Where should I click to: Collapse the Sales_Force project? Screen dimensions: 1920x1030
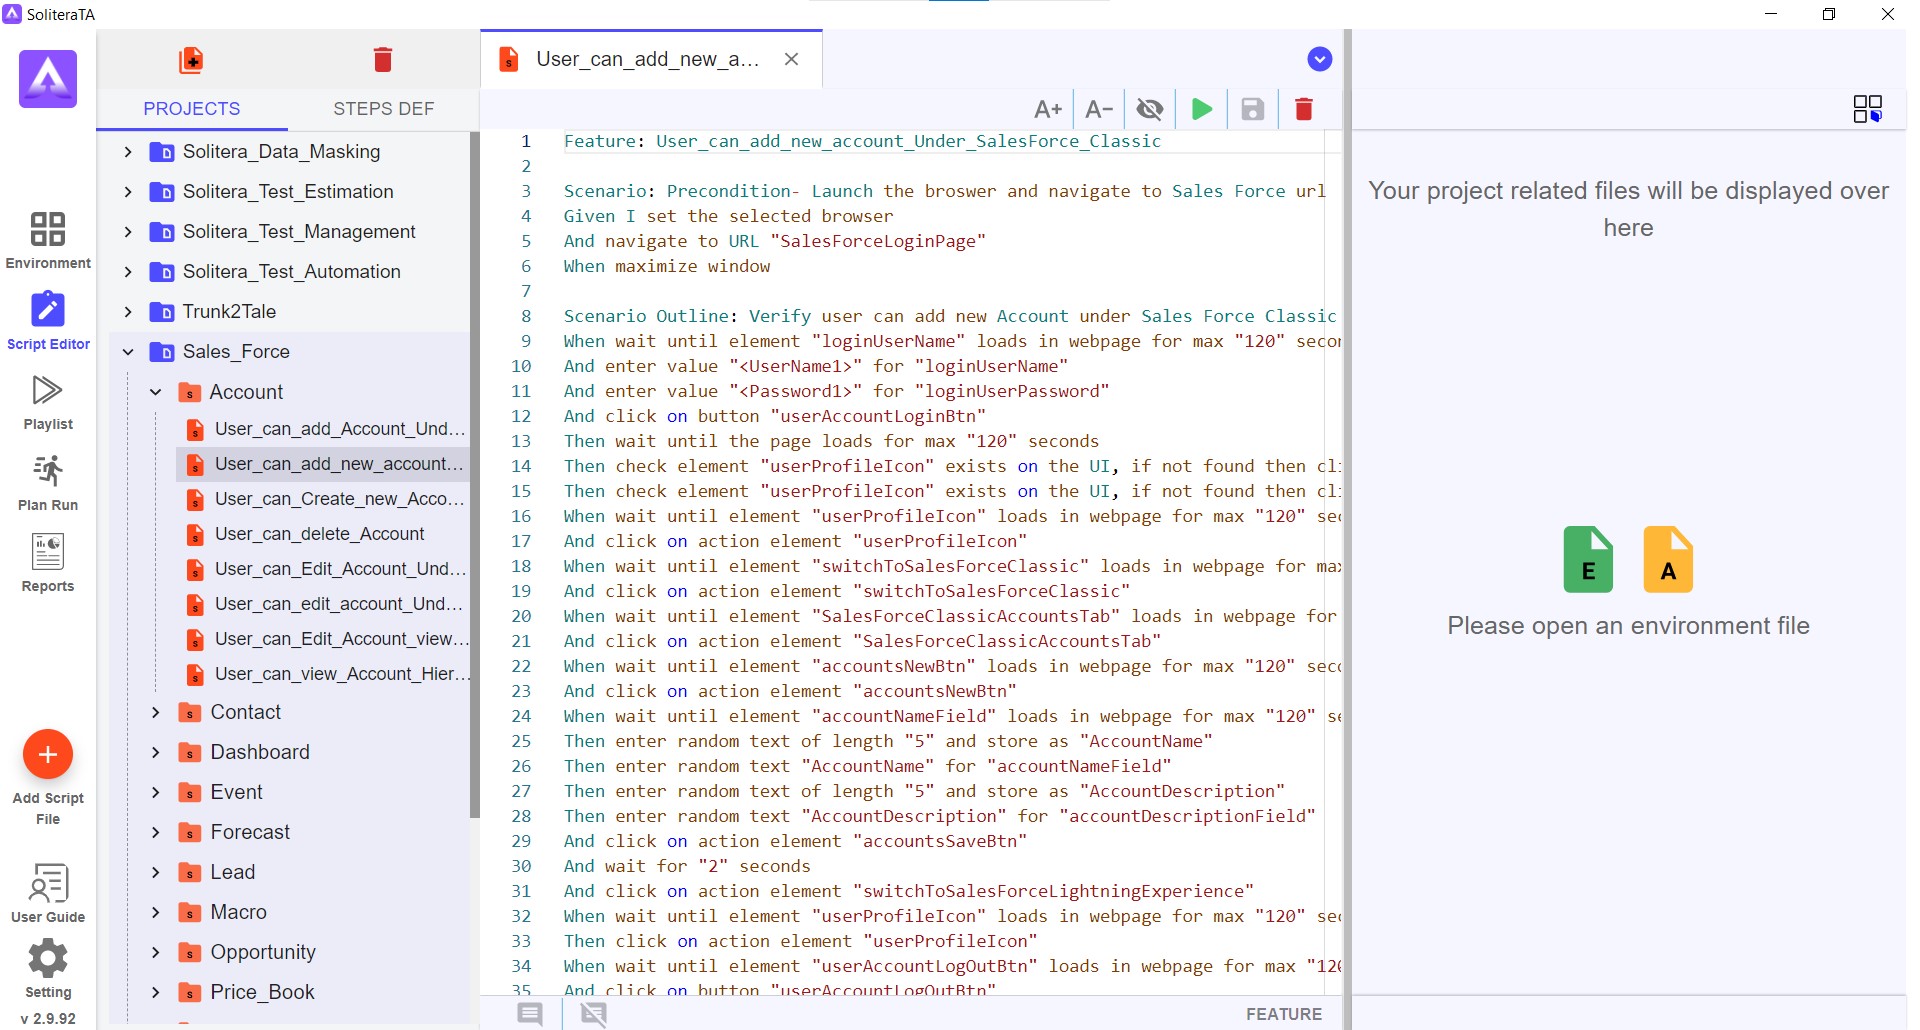[x=128, y=352]
